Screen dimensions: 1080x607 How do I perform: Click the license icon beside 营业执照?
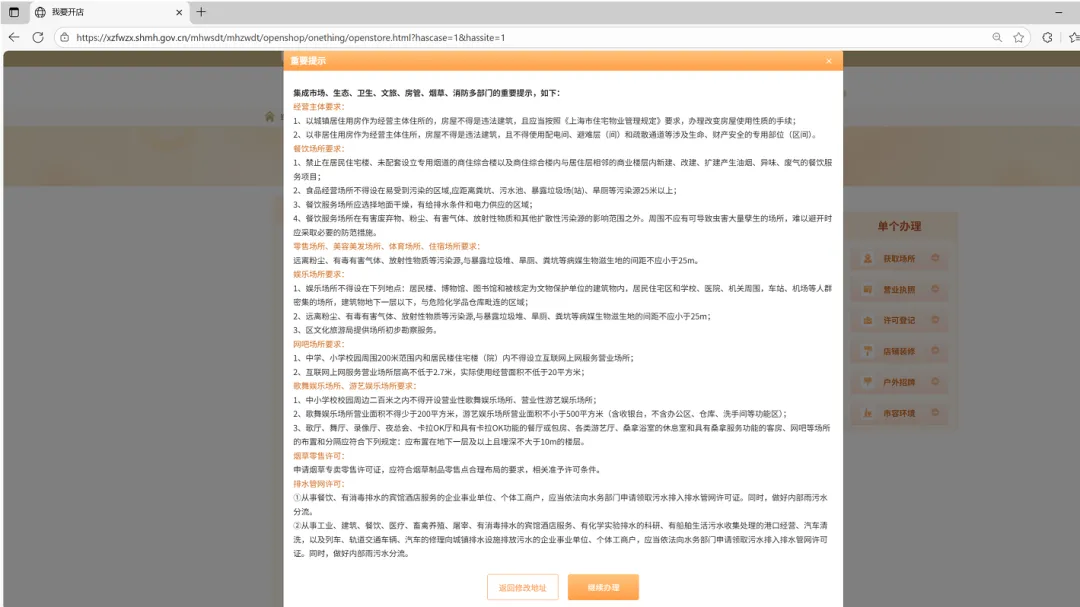(x=868, y=289)
